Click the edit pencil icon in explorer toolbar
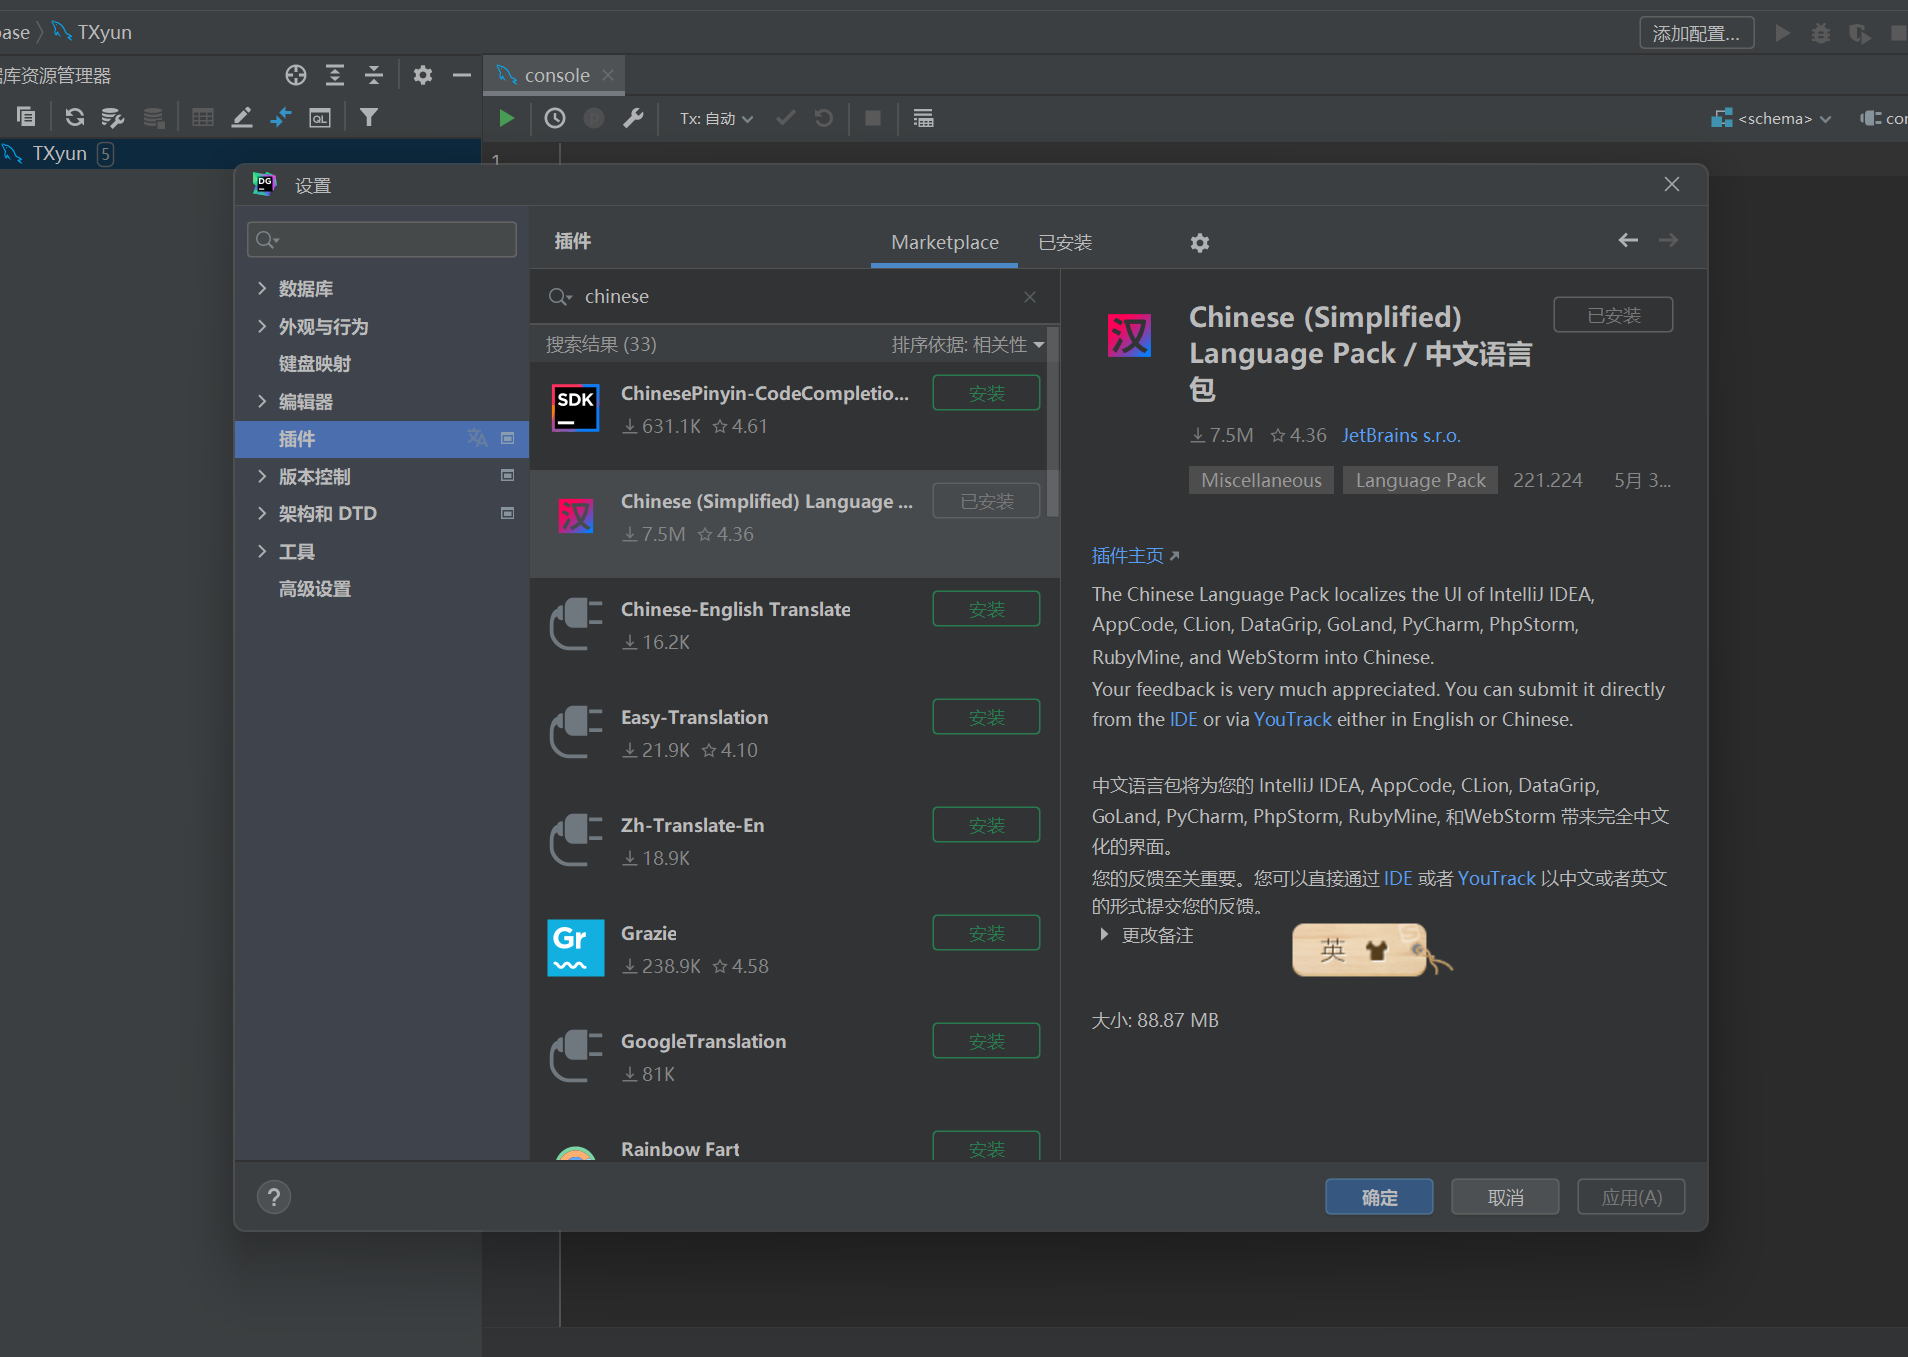 pos(242,117)
